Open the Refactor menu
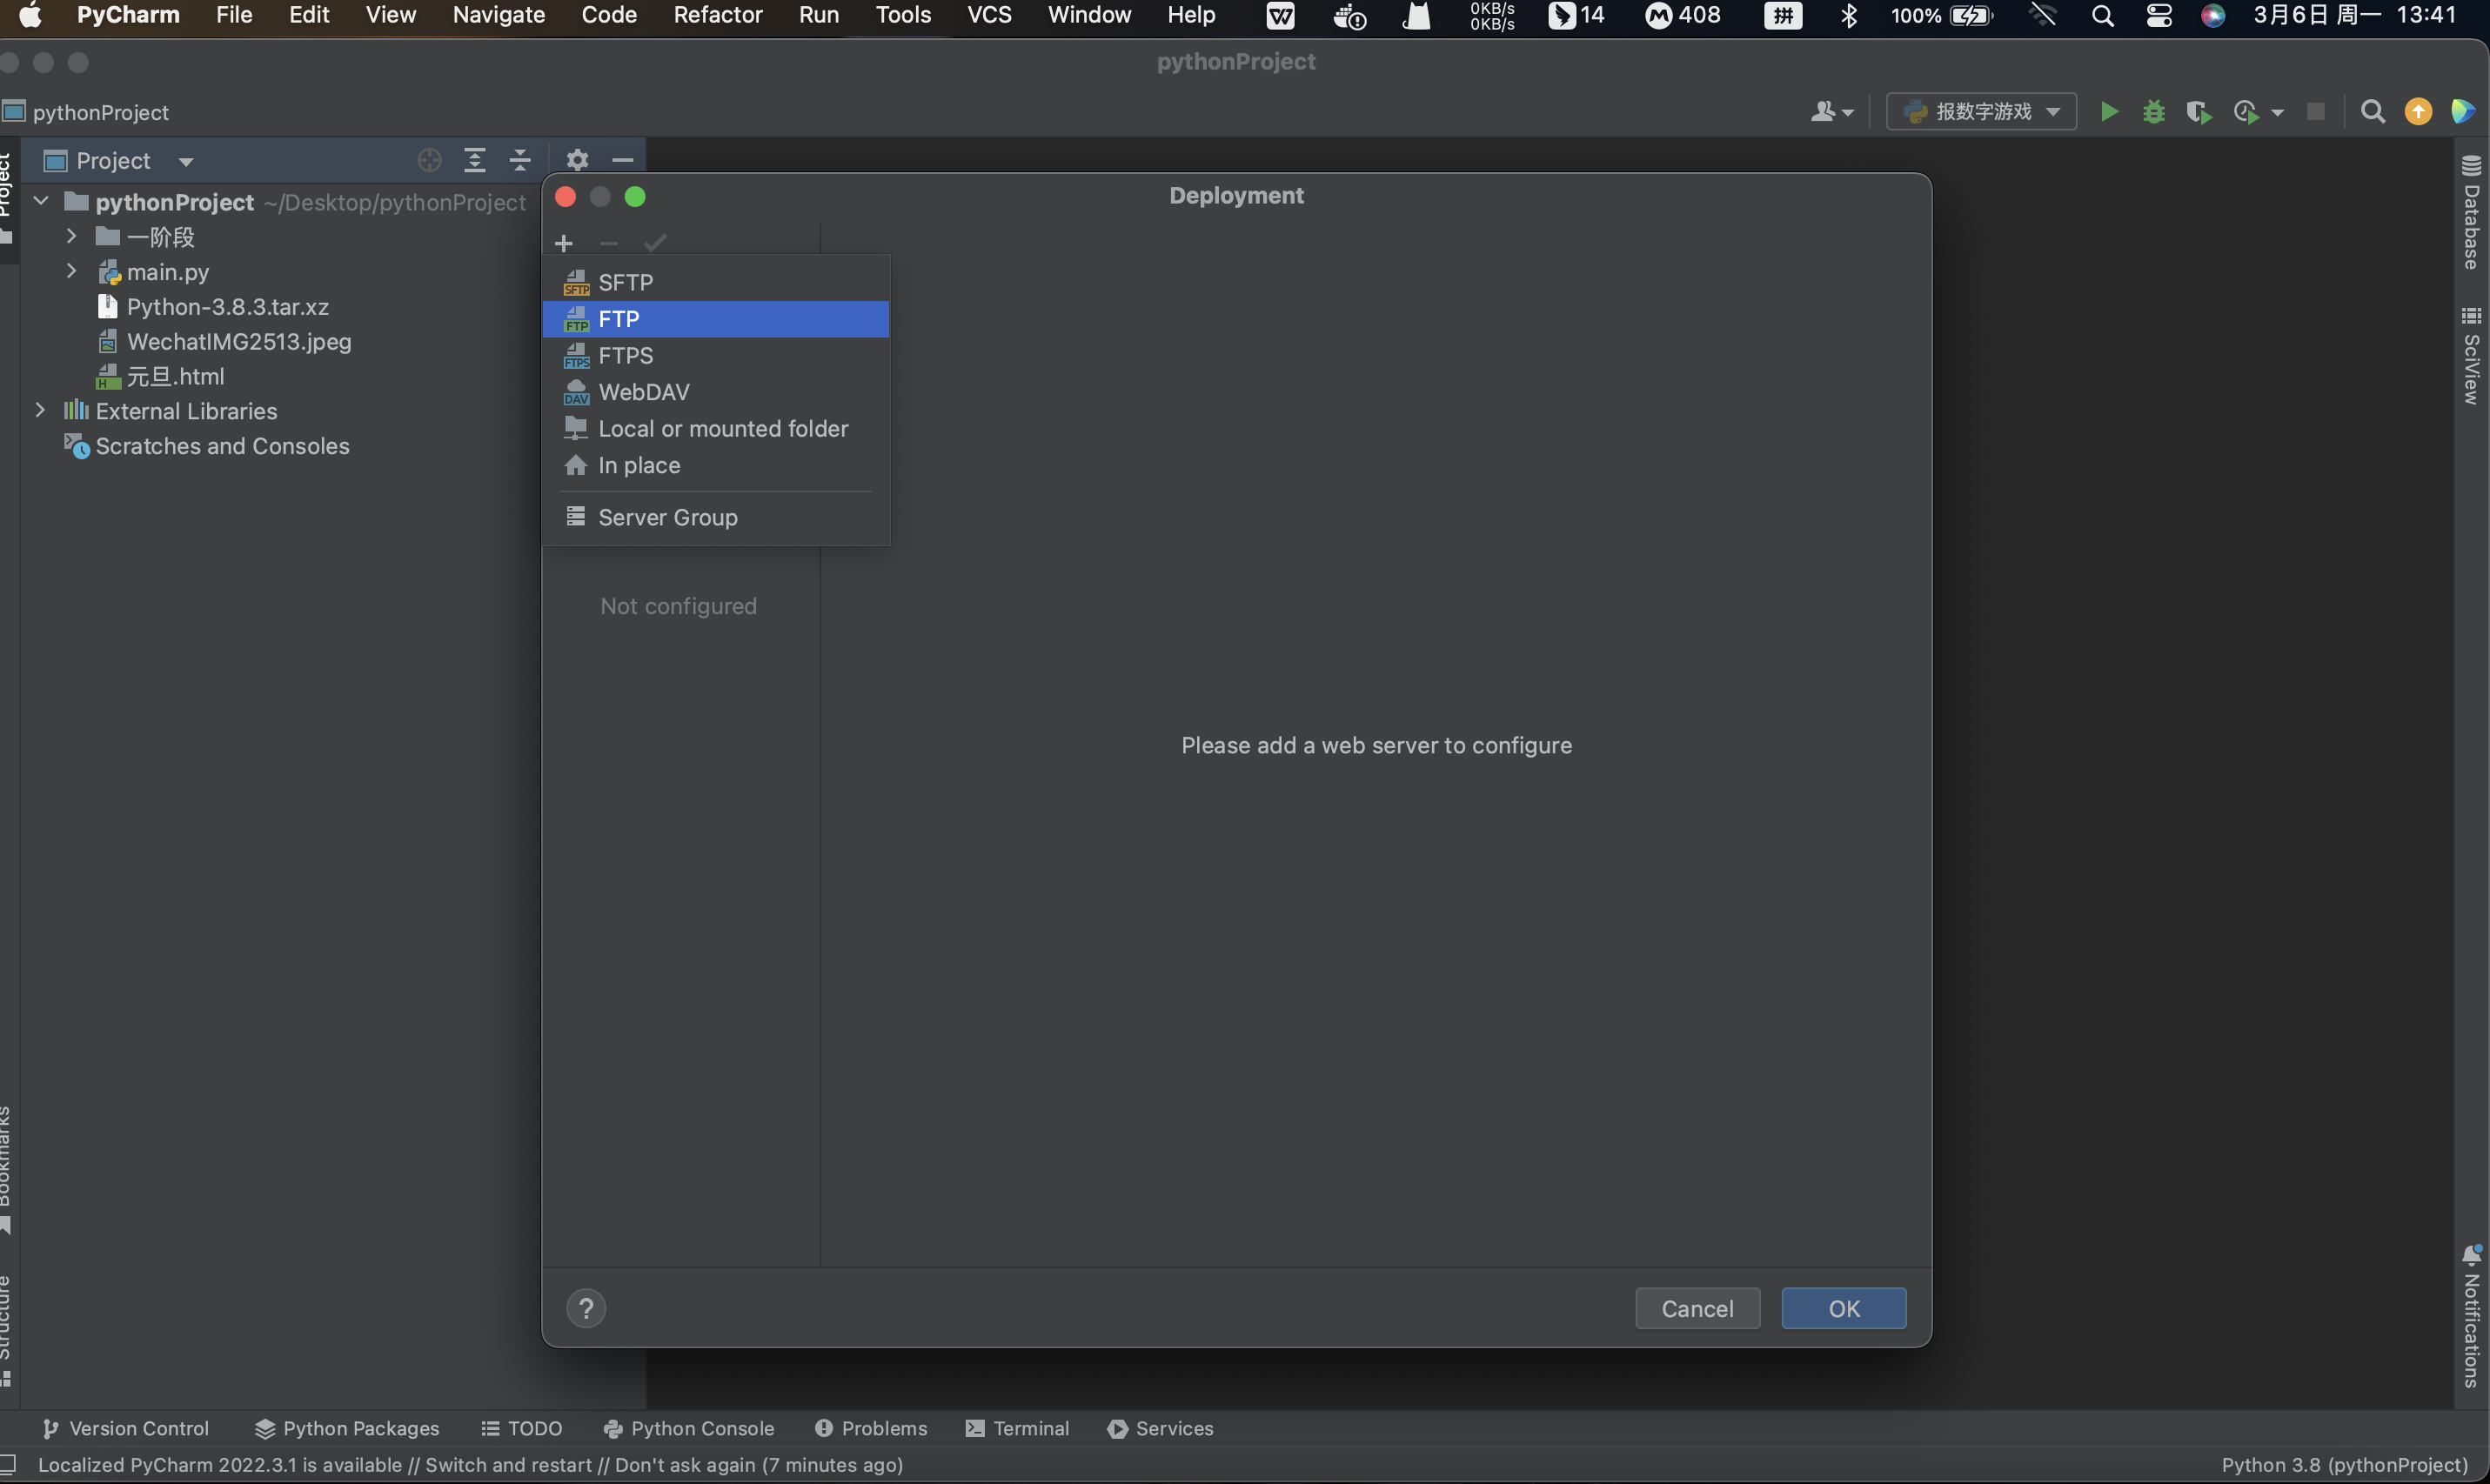This screenshot has width=2490, height=1484. point(717,15)
